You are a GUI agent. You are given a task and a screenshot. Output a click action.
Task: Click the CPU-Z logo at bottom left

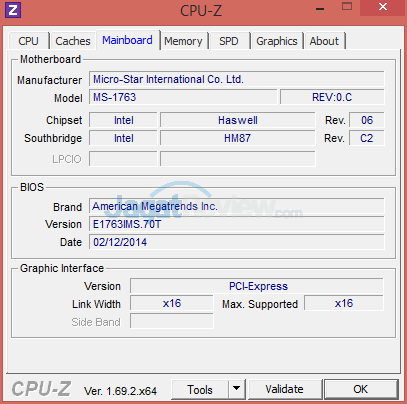(41, 389)
